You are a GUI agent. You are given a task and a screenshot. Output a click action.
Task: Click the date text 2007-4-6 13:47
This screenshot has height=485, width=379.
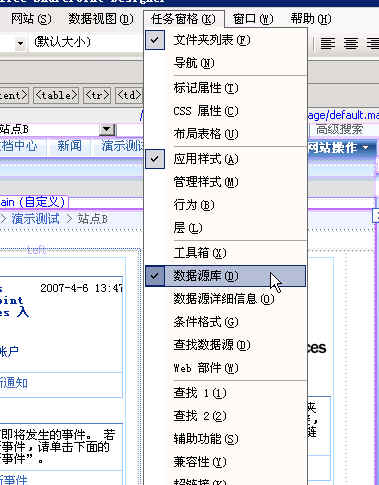pos(82,288)
